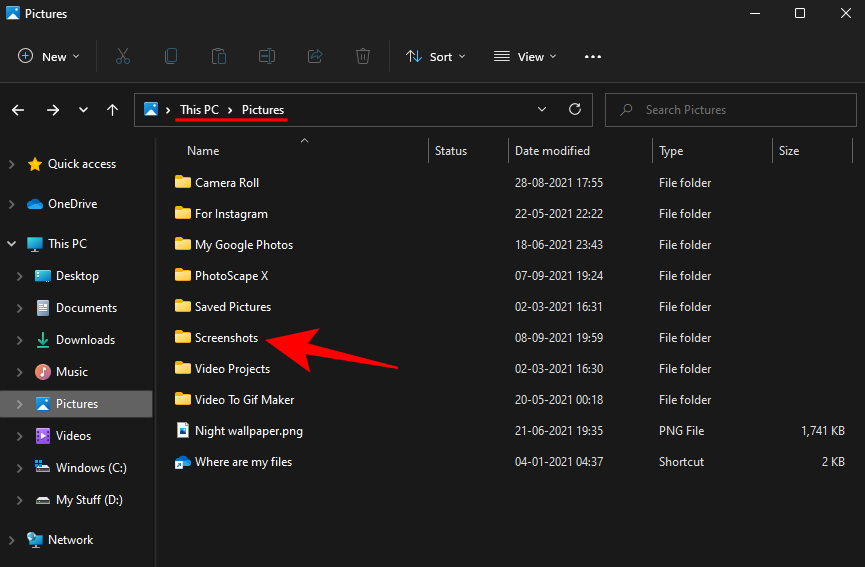Navigate back using the back arrow
The image size is (865, 567).
pos(19,110)
